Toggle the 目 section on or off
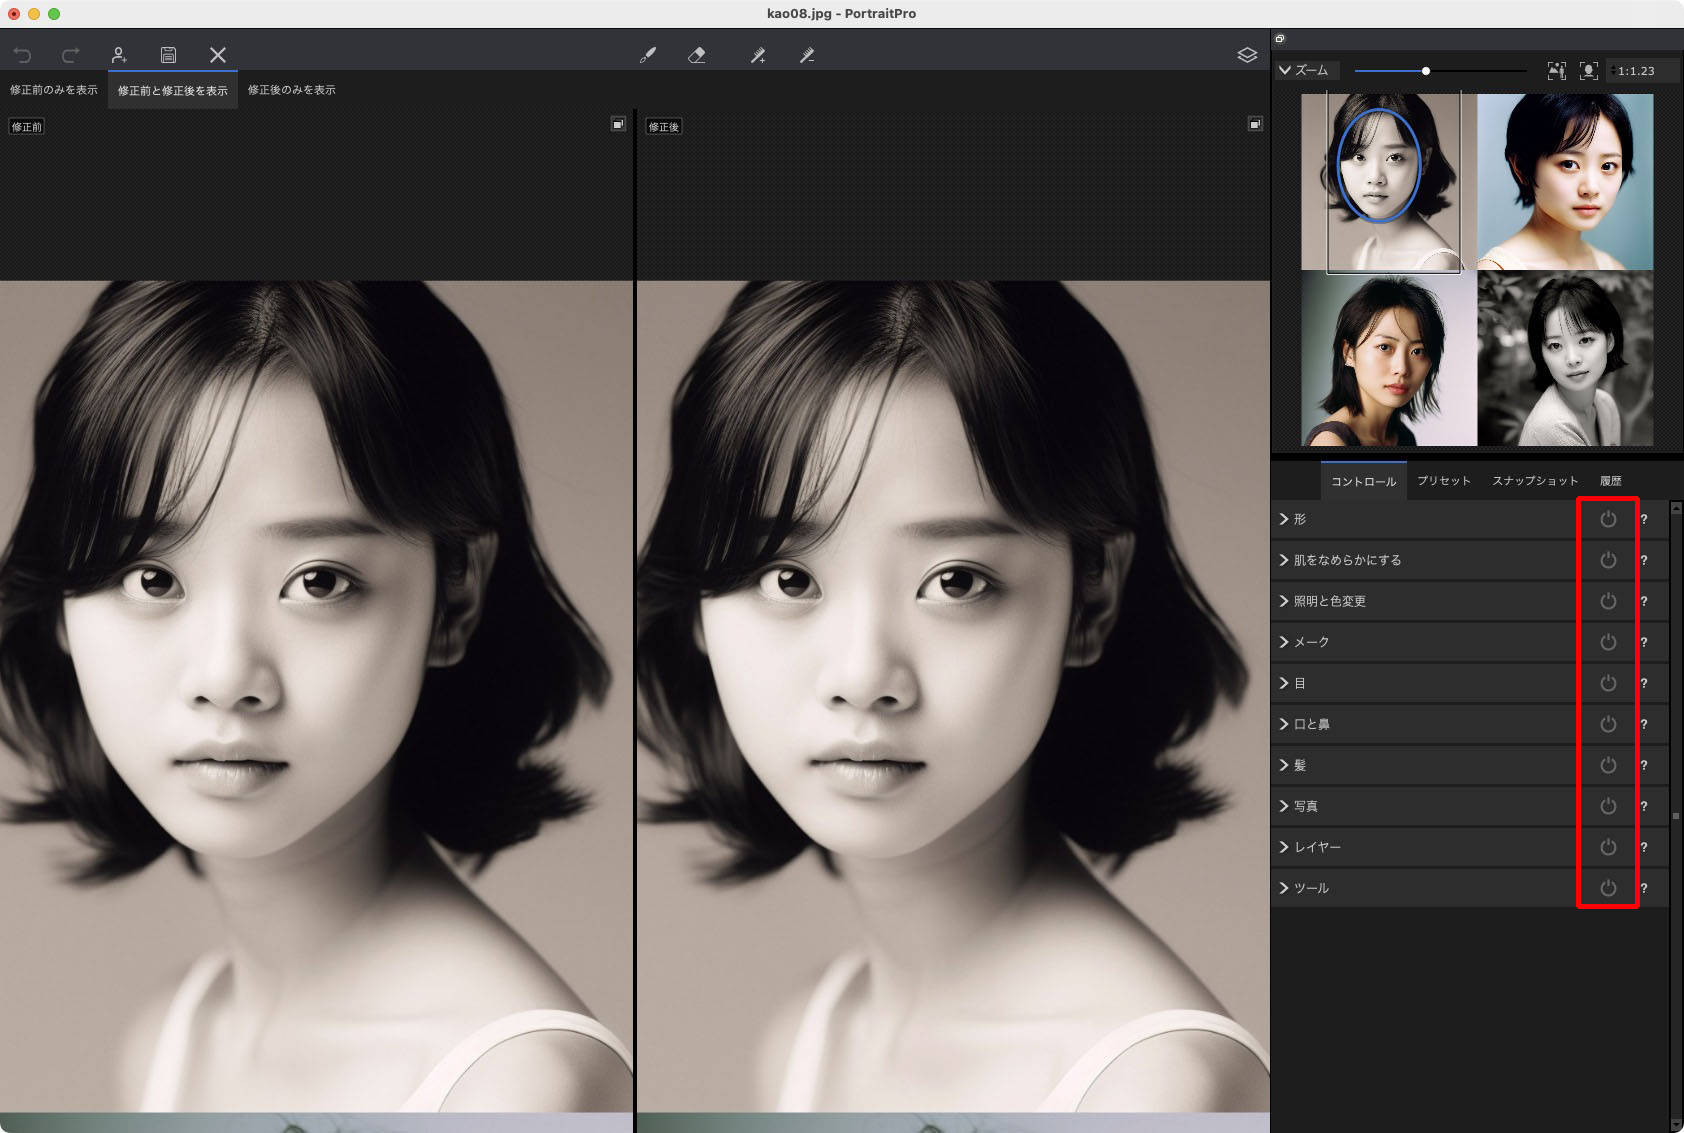This screenshot has width=1684, height=1133. [x=1608, y=683]
